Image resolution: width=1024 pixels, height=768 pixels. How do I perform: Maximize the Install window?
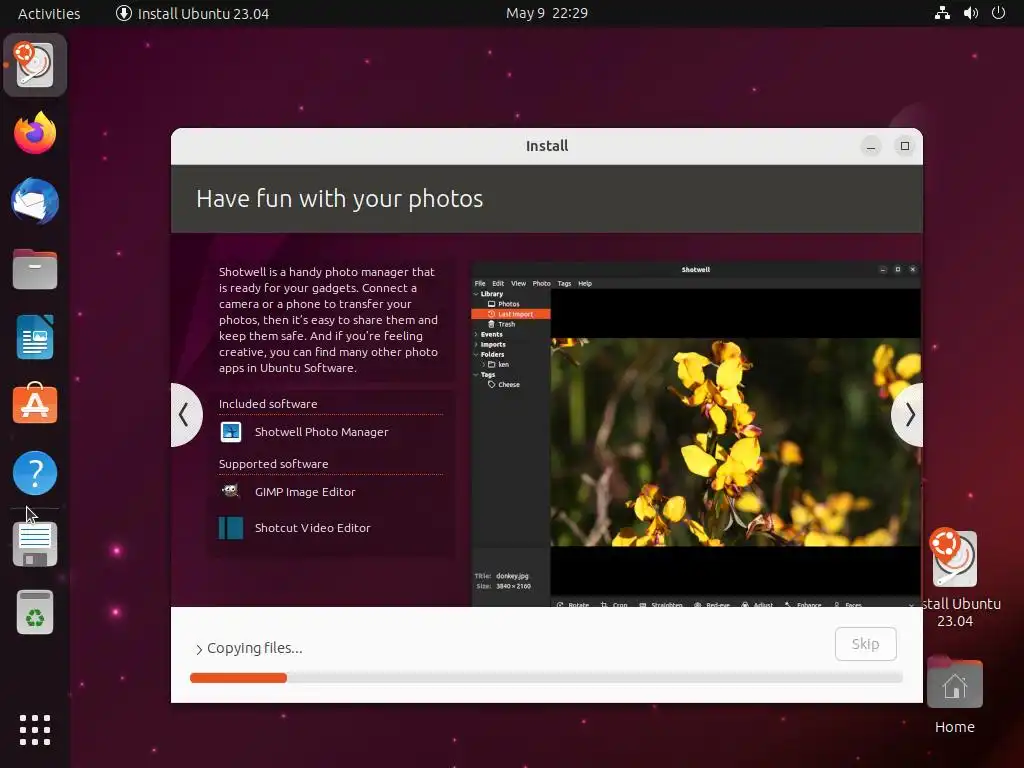[904, 146]
